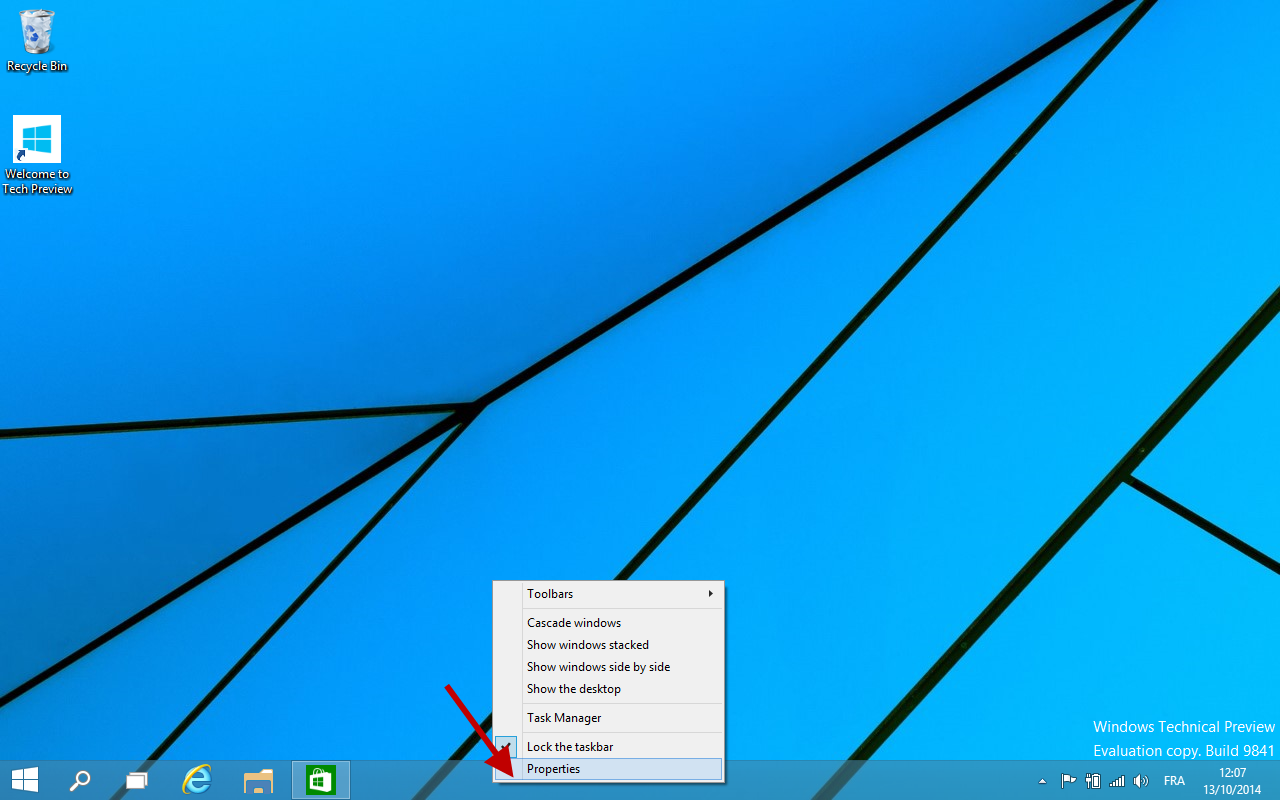Choose Cascade windows

click(609, 623)
